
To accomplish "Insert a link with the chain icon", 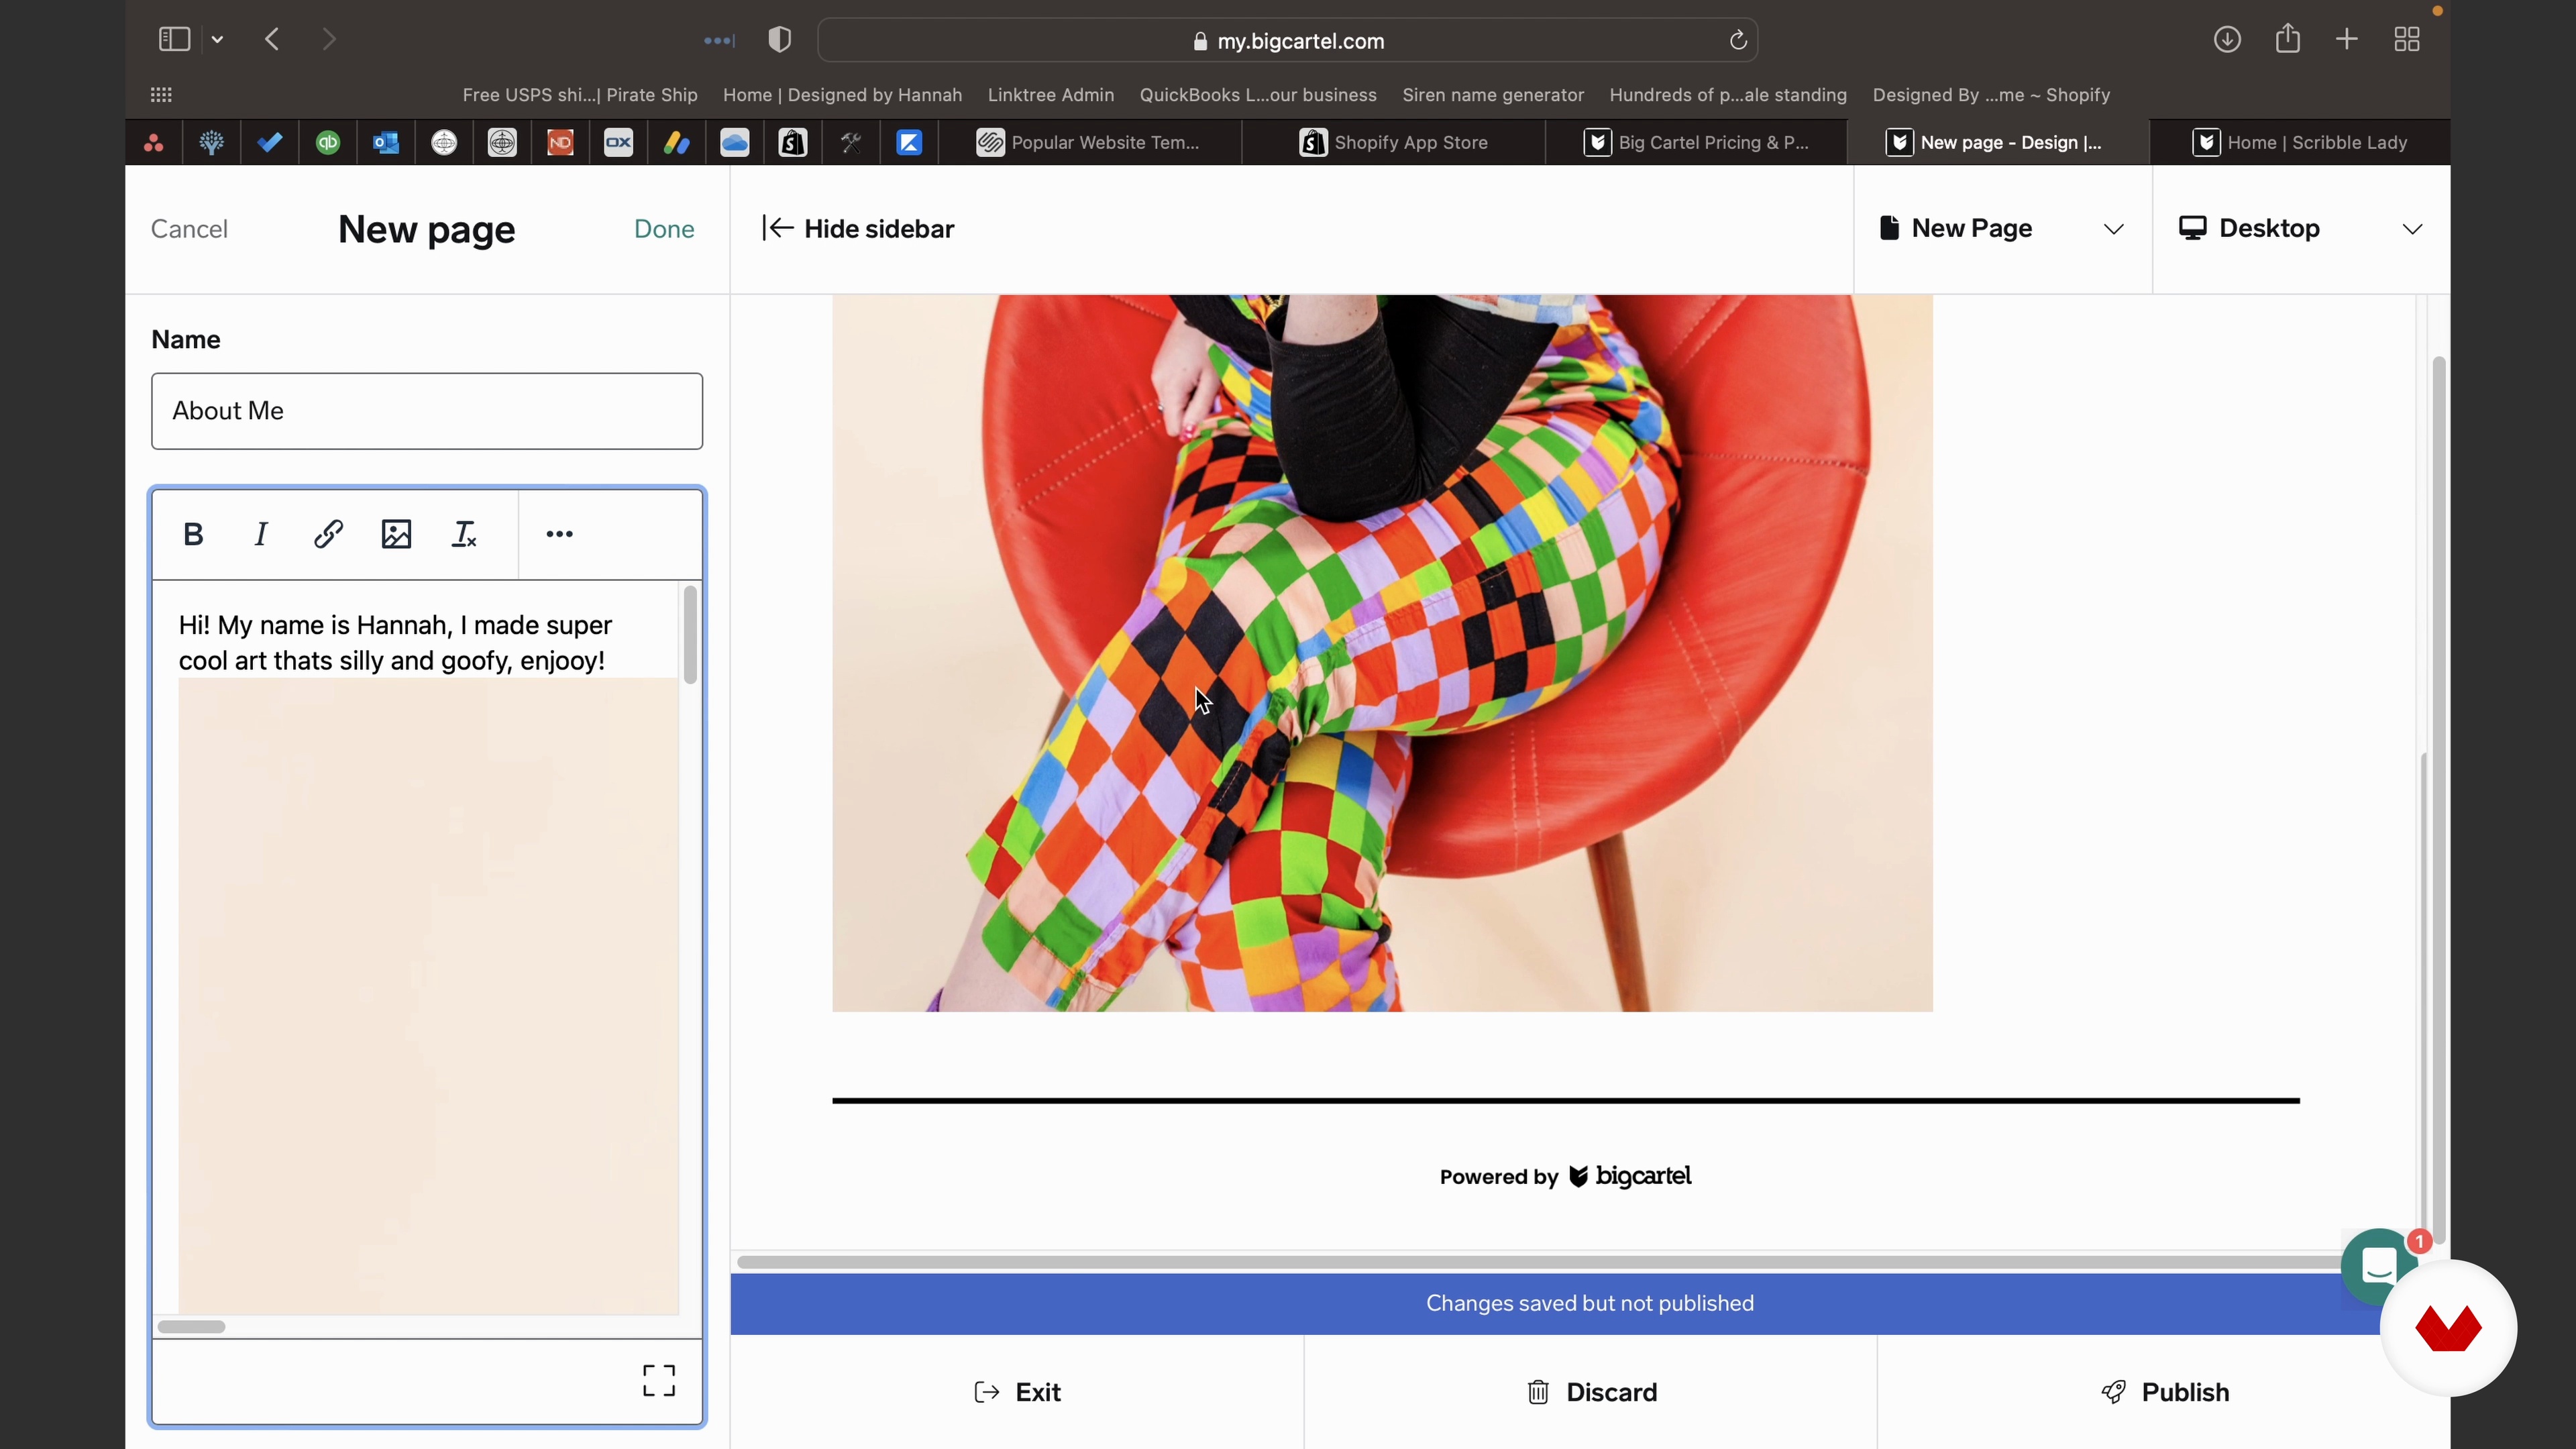I will coord(329,534).
